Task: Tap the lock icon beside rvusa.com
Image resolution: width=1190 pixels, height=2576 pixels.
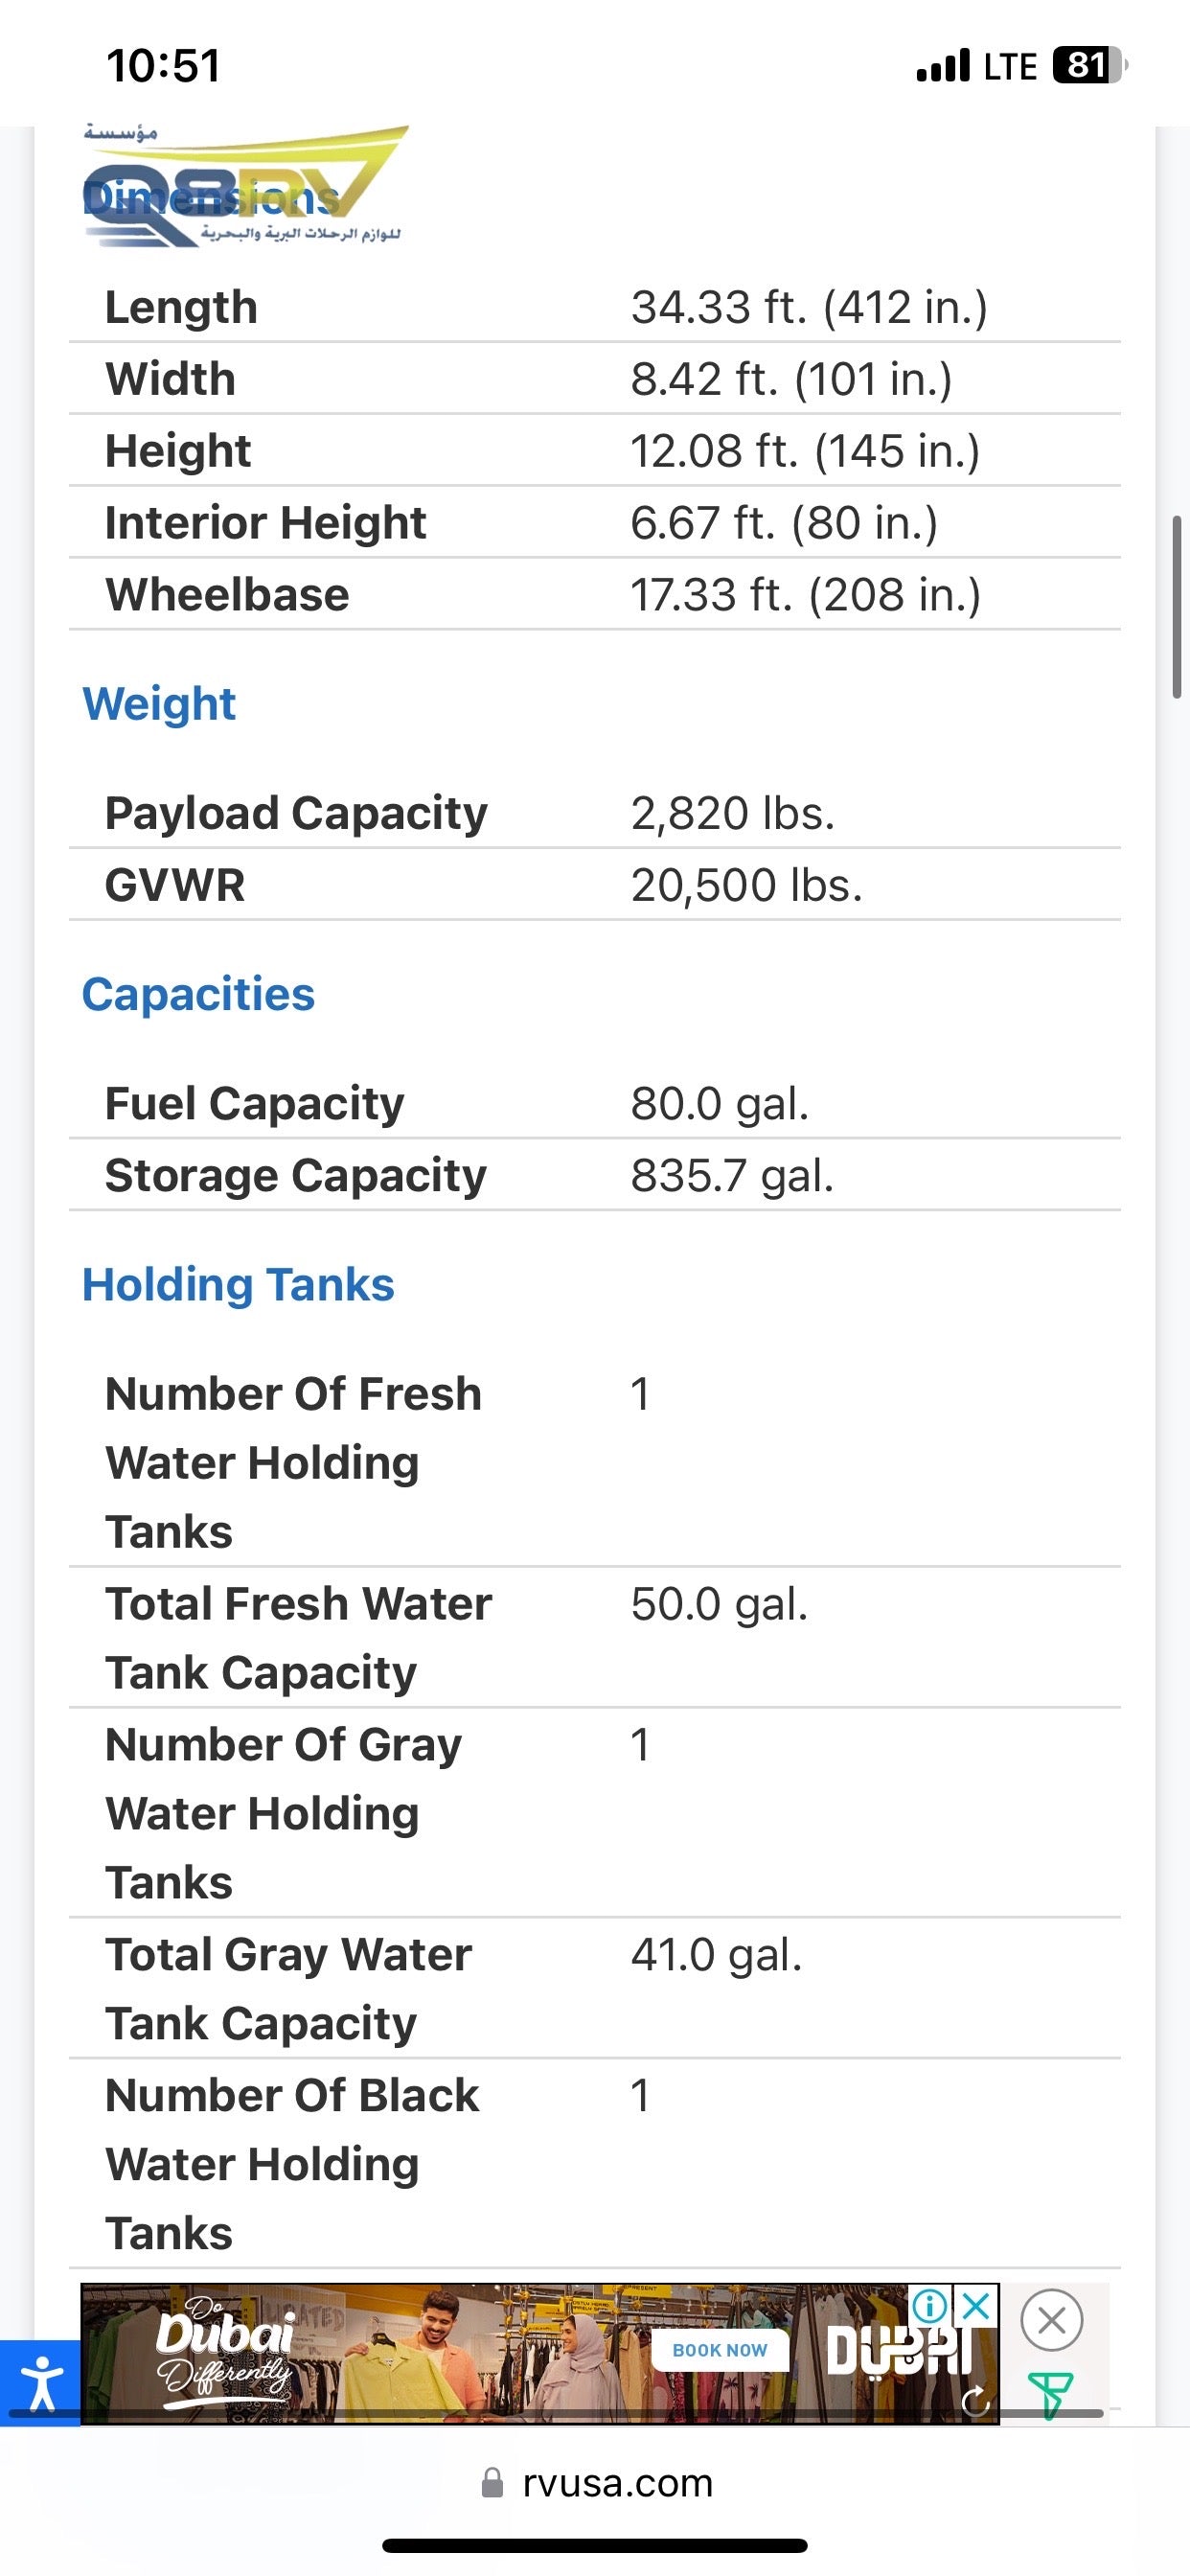Action: click(x=492, y=2483)
